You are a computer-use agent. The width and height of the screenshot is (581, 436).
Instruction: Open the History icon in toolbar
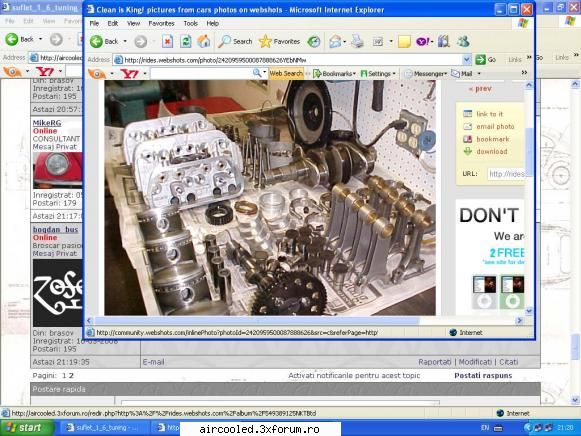coord(314,41)
